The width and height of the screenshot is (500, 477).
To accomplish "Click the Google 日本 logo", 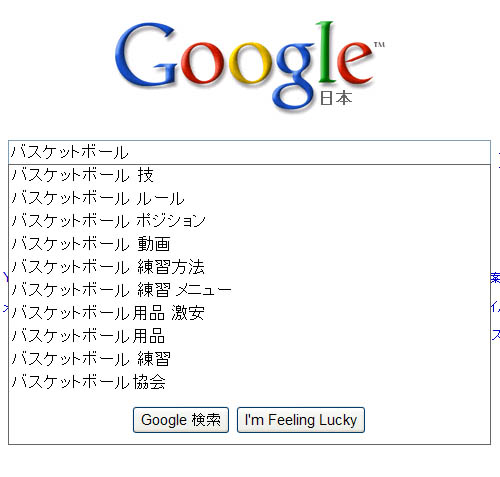I will click(x=250, y=66).
